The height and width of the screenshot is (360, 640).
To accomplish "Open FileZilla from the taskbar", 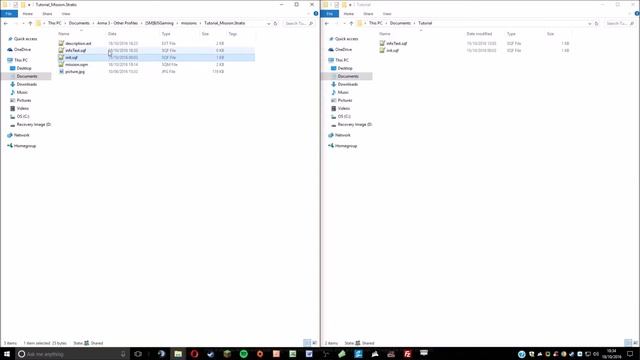I will (407, 354).
